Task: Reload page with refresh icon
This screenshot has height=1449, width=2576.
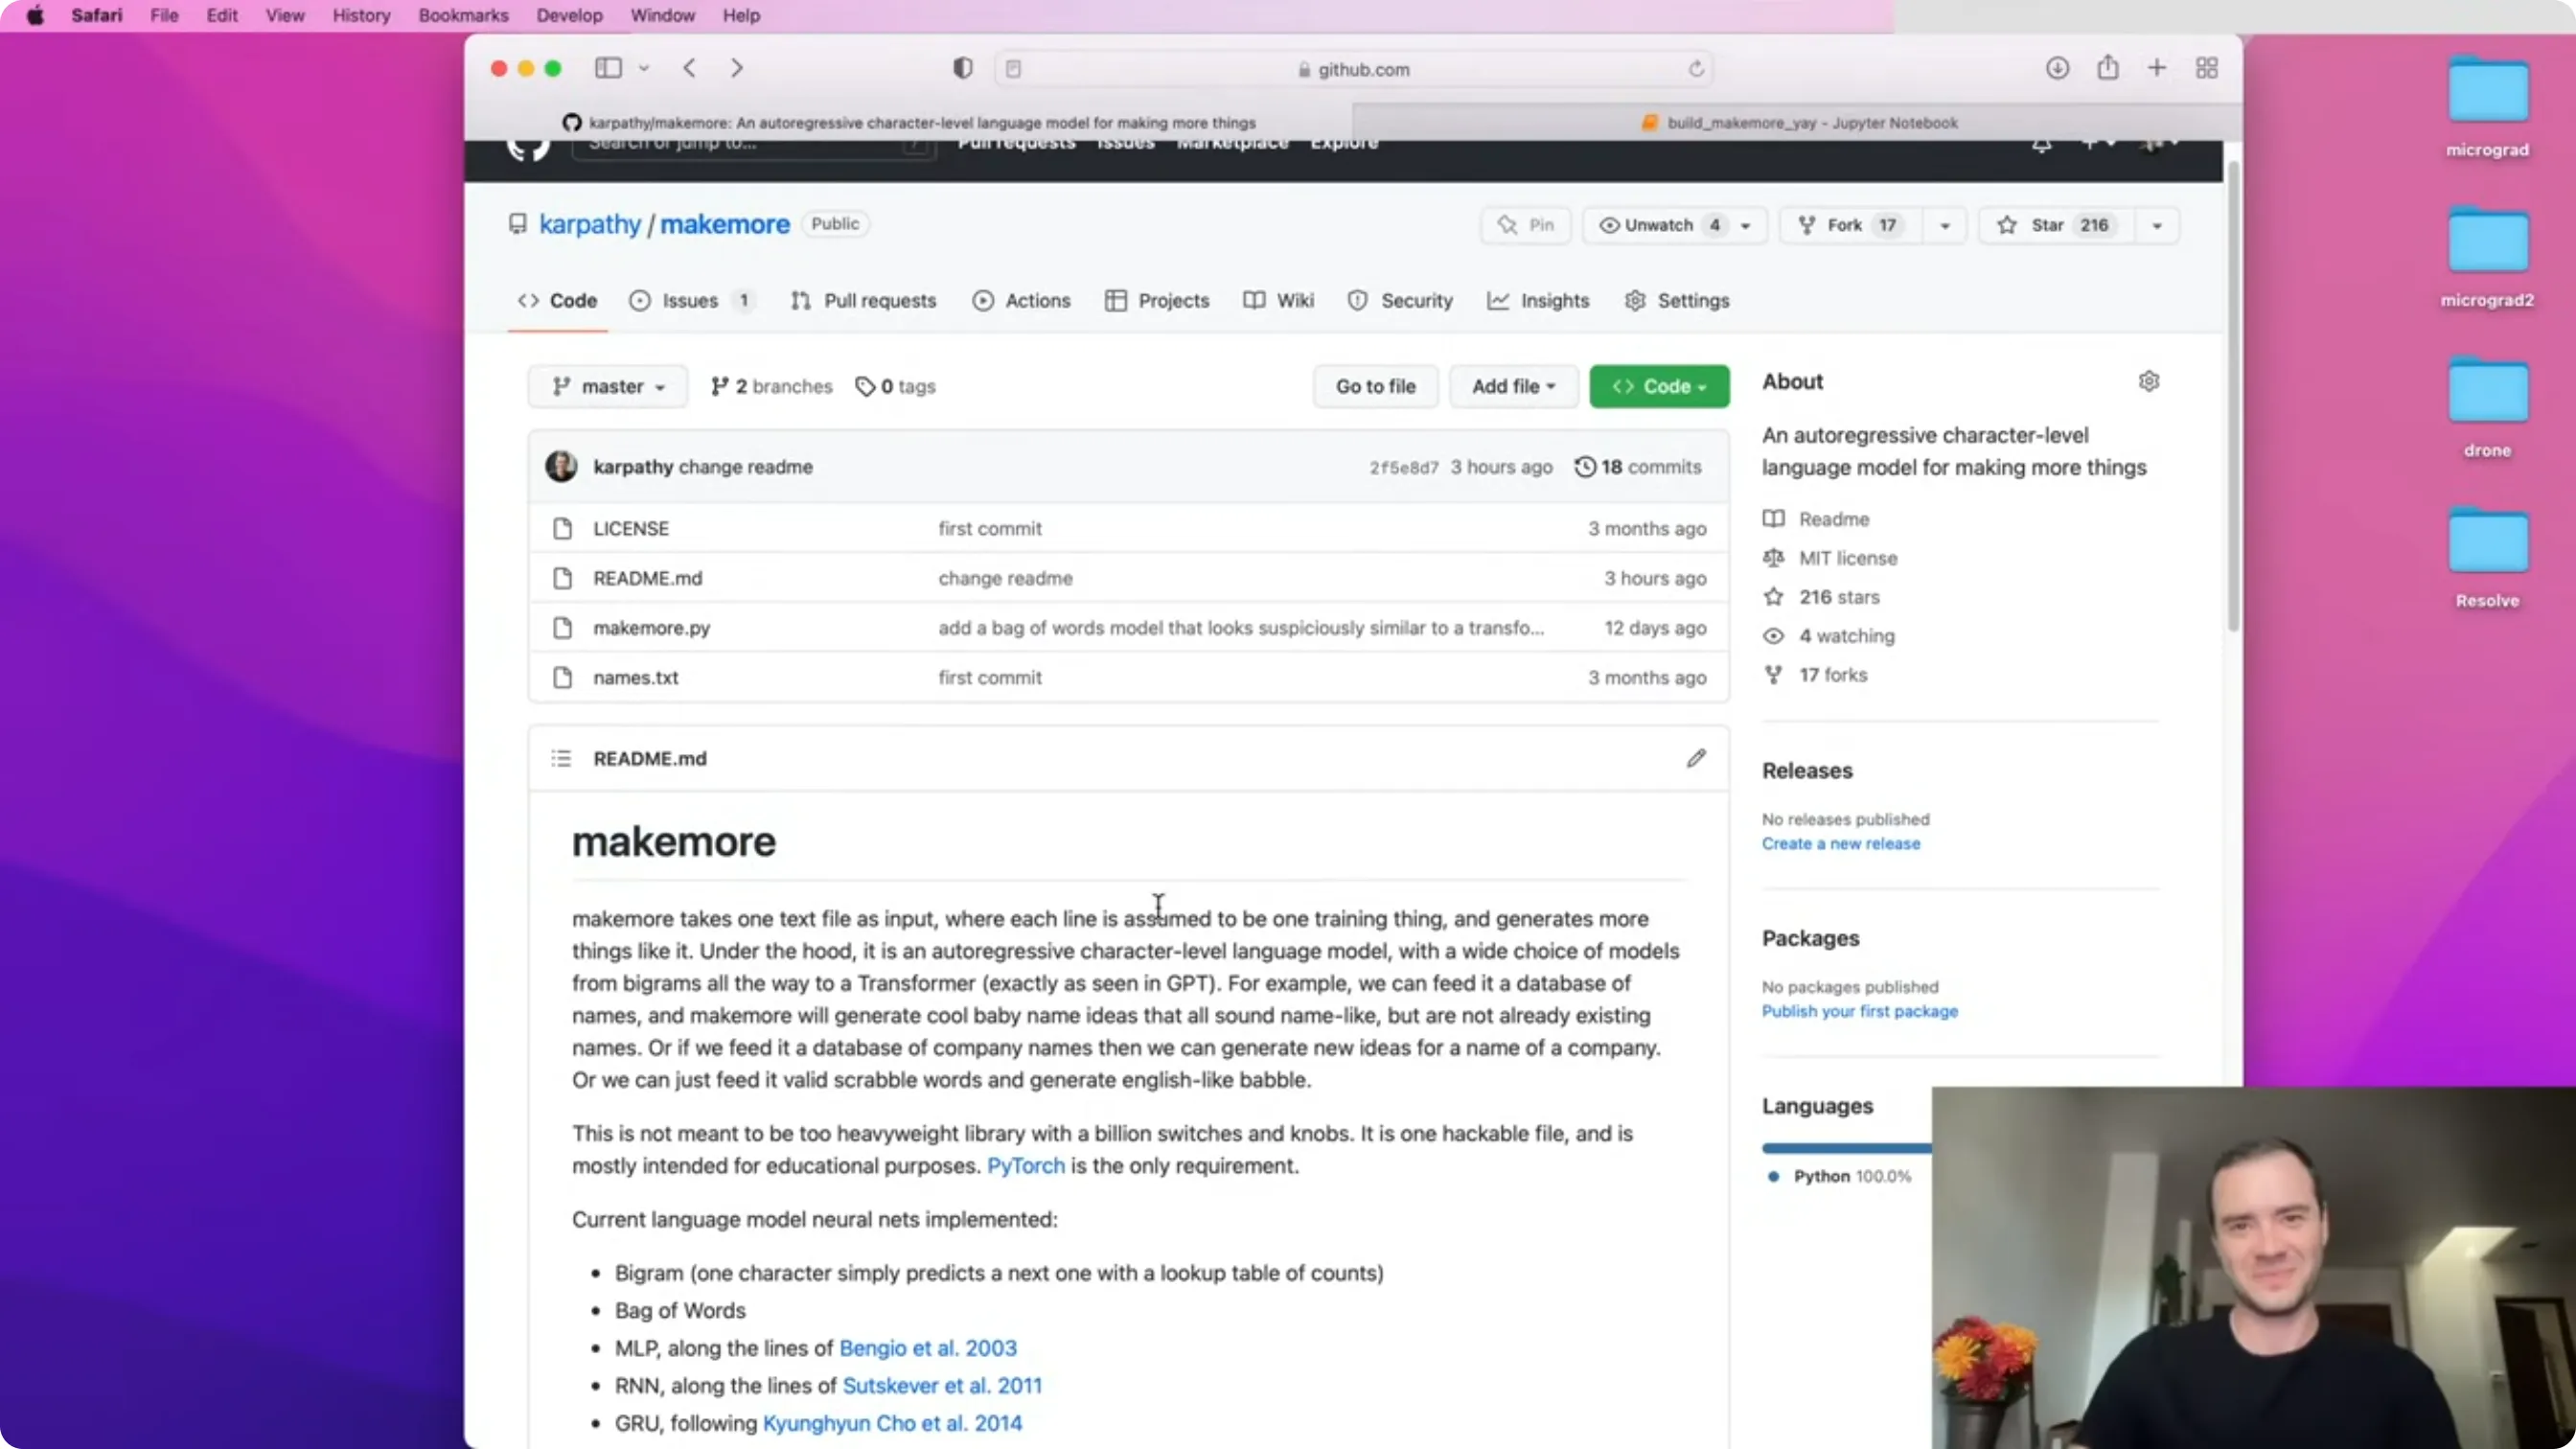Action: coord(1696,69)
